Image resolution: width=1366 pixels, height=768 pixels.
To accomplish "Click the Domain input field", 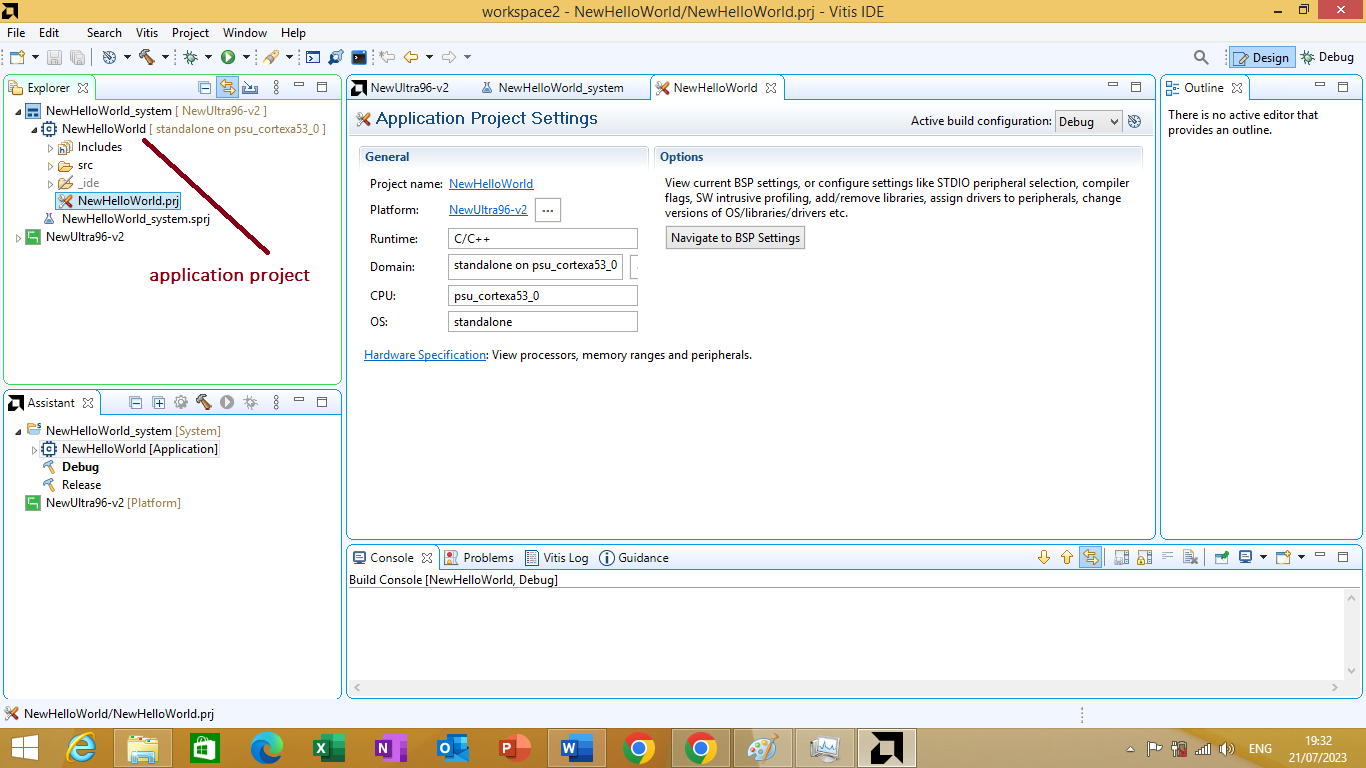I will (536, 267).
